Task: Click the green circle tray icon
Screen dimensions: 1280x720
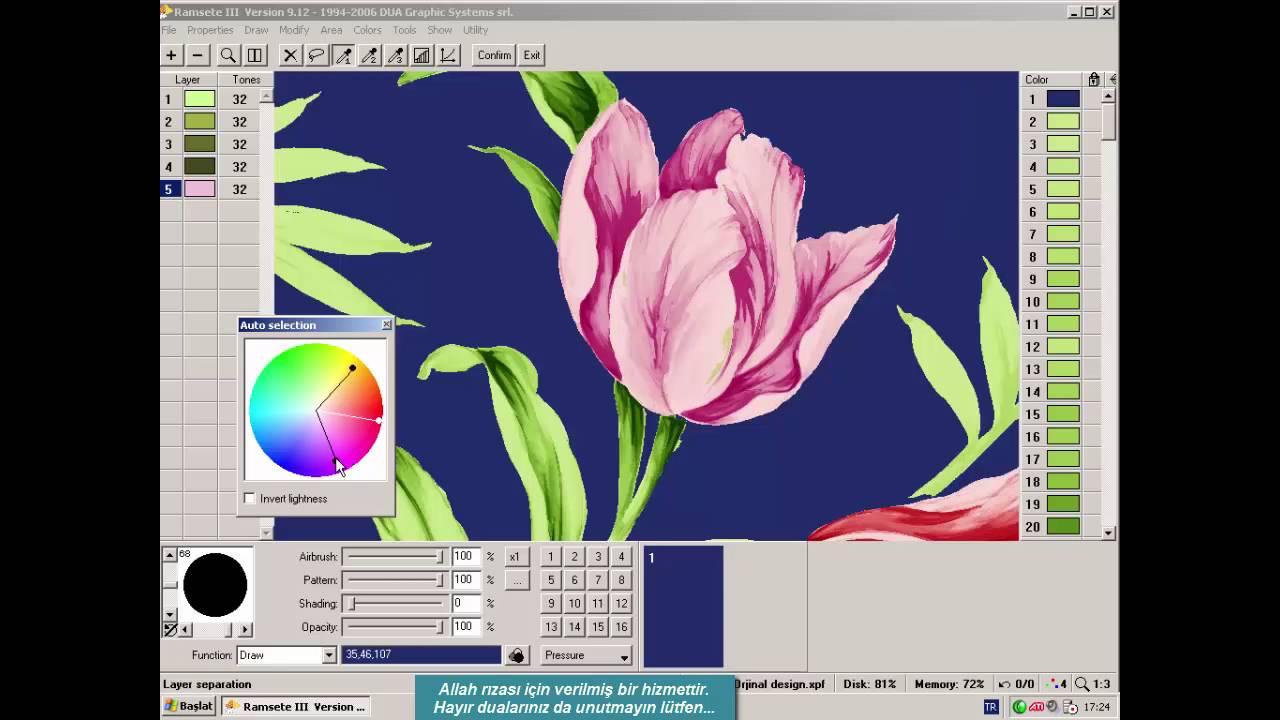Action: pos(1020,707)
